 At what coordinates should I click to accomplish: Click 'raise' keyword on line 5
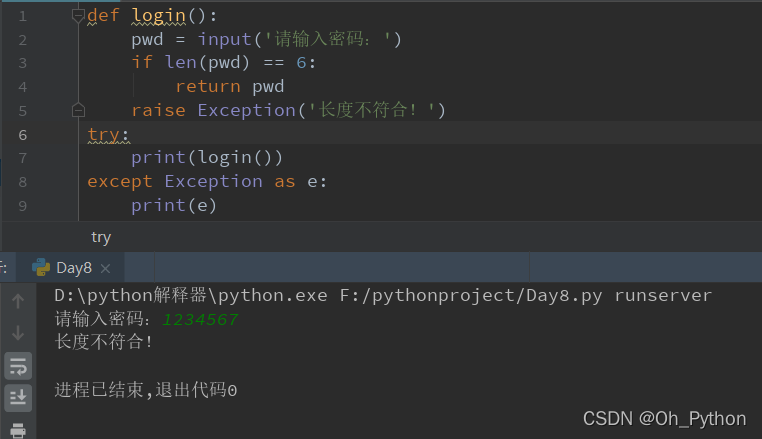pos(158,110)
